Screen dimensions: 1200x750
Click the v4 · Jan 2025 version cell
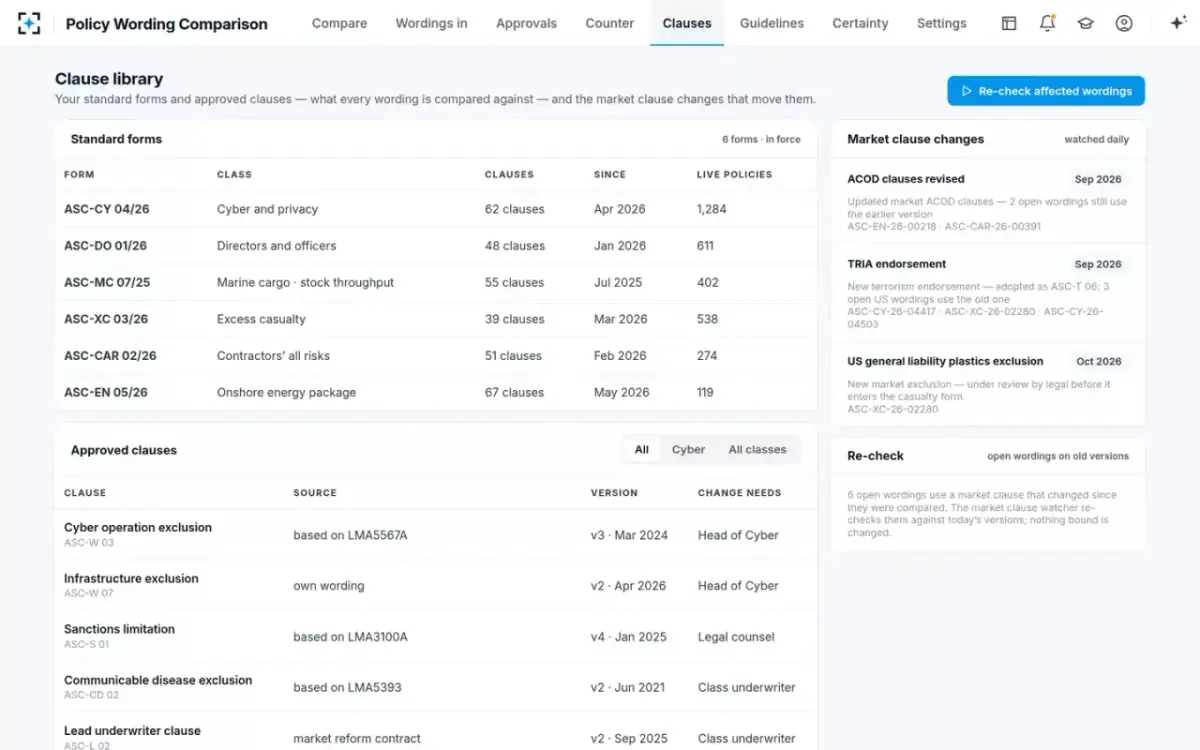tap(628, 637)
